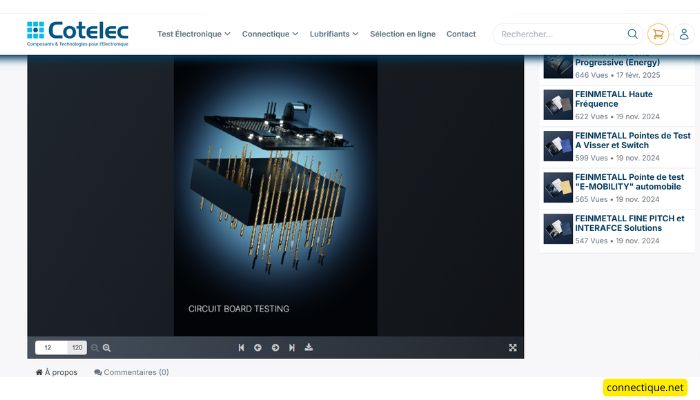Expand the Lubrifiants dropdown menu
Viewport: 700px width, 400px height.
[334, 34]
